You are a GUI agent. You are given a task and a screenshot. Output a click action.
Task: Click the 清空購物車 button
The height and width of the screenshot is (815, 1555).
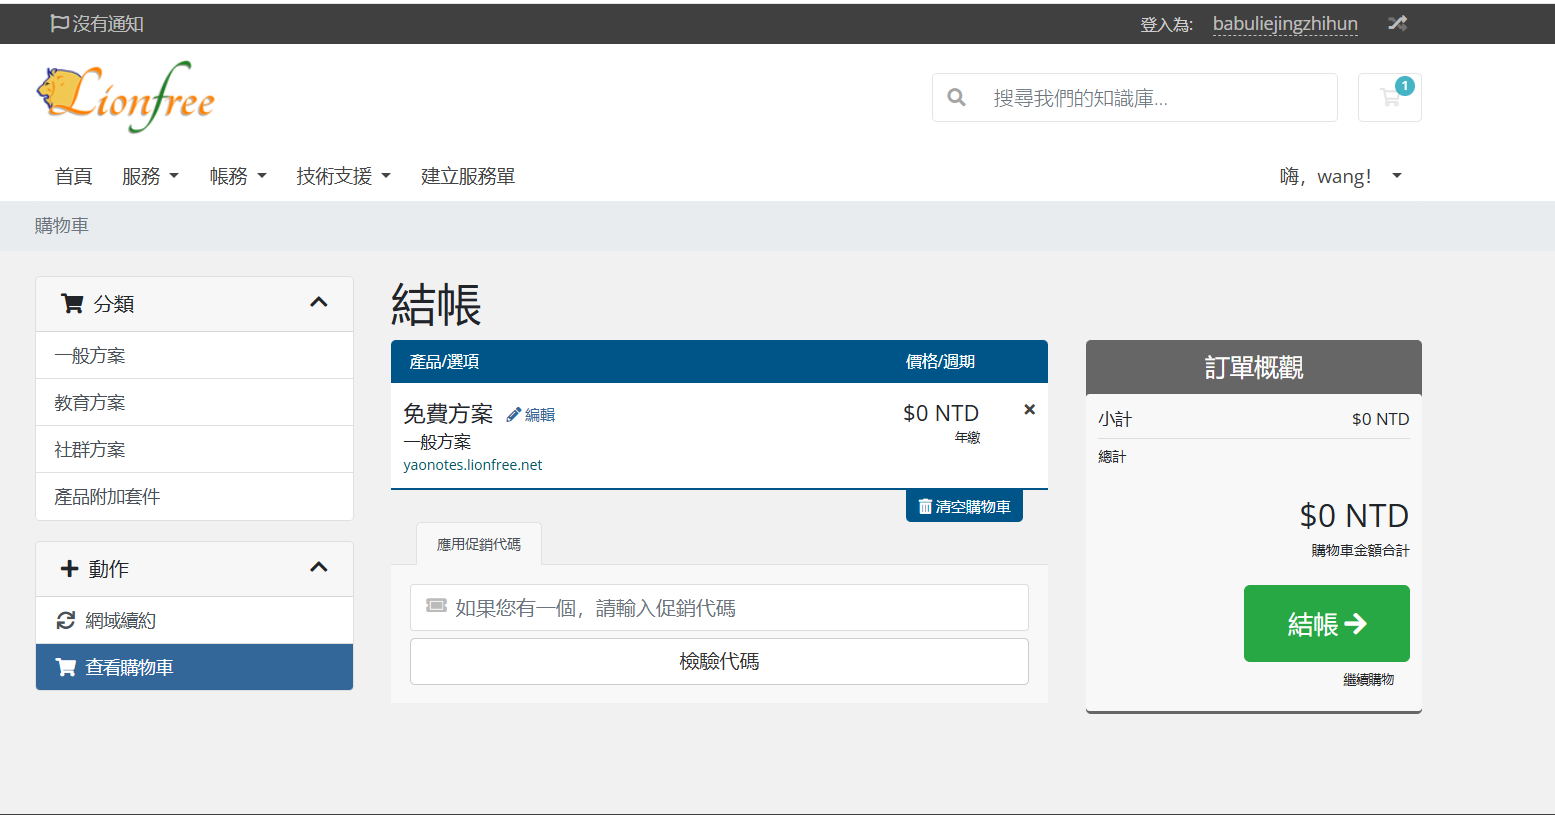pos(964,506)
